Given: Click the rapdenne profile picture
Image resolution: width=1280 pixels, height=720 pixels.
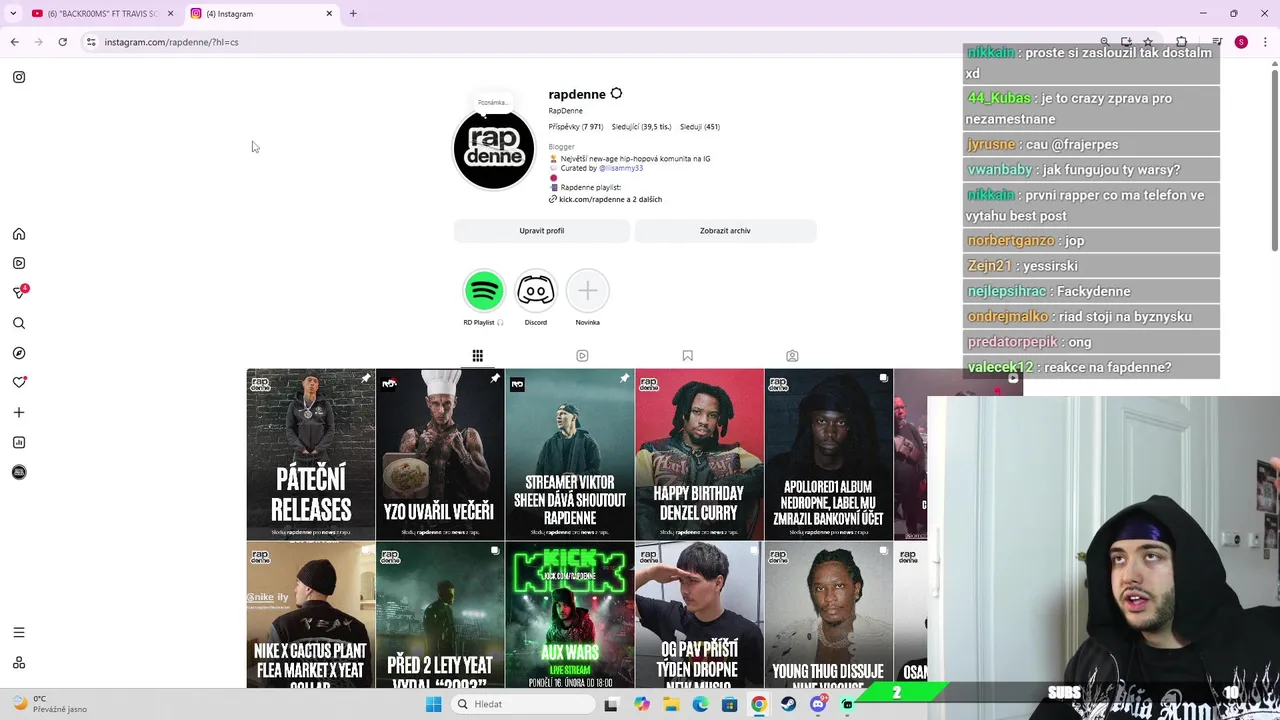Looking at the screenshot, I should (x=494, y=149).
